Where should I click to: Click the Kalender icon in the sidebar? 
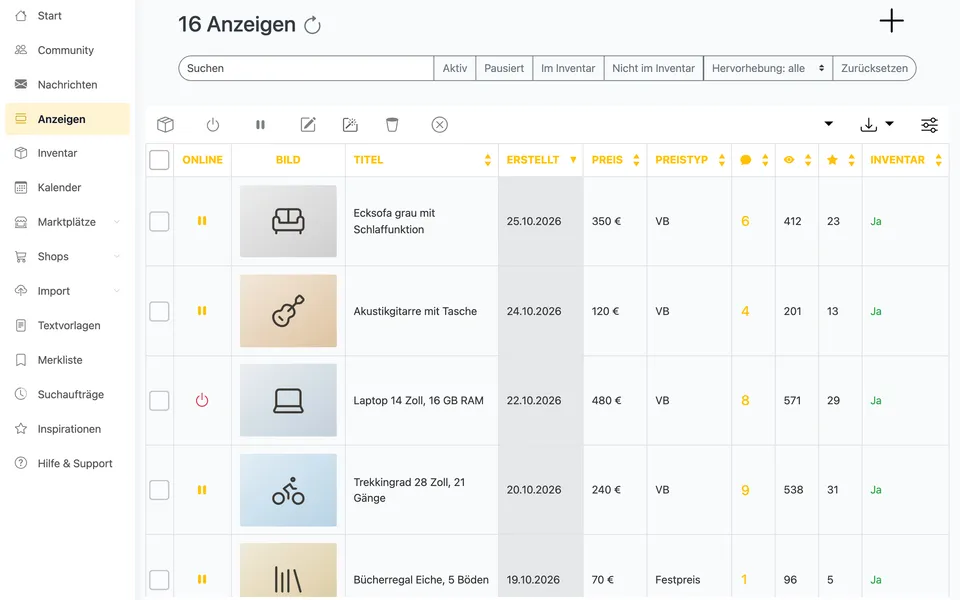pos(21,187)
